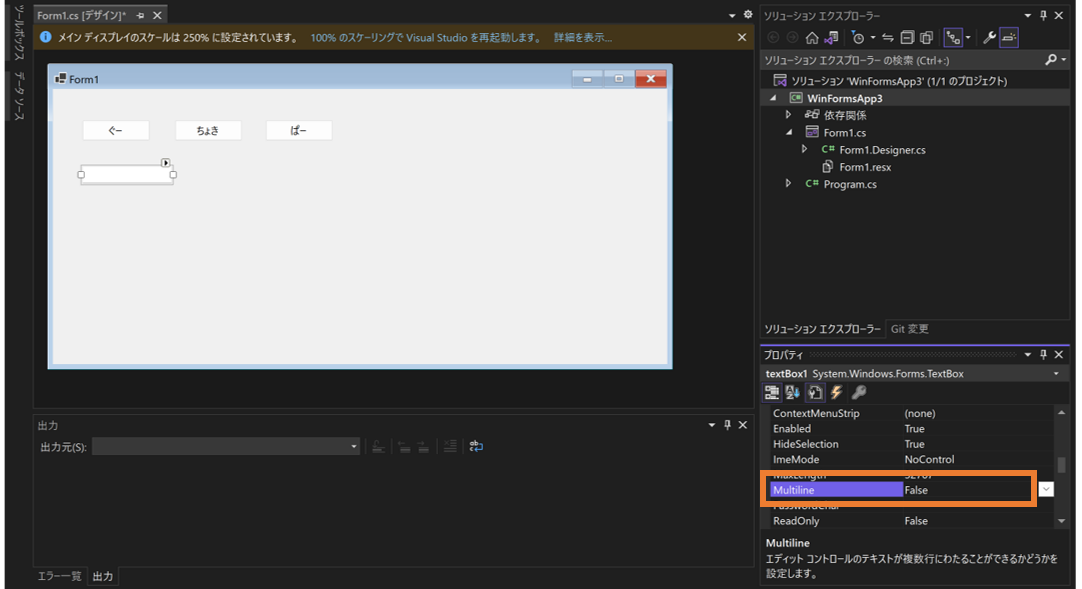1082x589 pixels.
Task: Open the Multiline value dropdown
Action: 1046,489
